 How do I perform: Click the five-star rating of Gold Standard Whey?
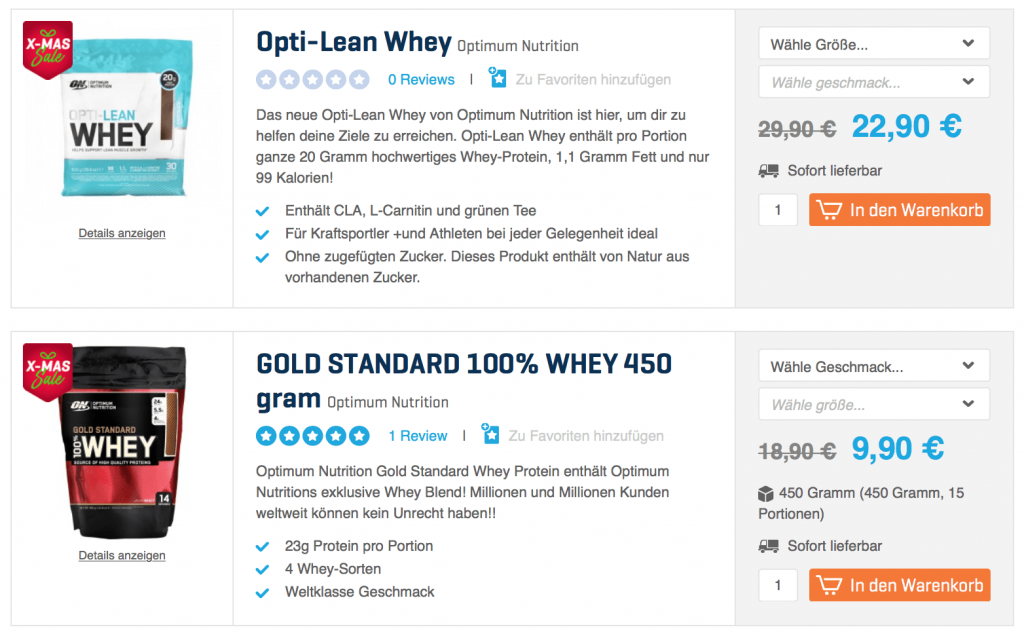point(313,436)
